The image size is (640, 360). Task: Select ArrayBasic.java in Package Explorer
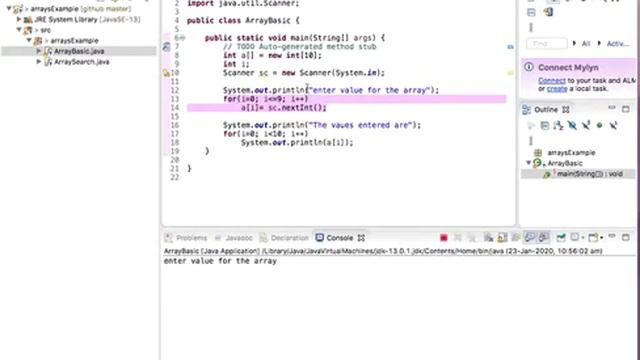click(x=79, y=51)
